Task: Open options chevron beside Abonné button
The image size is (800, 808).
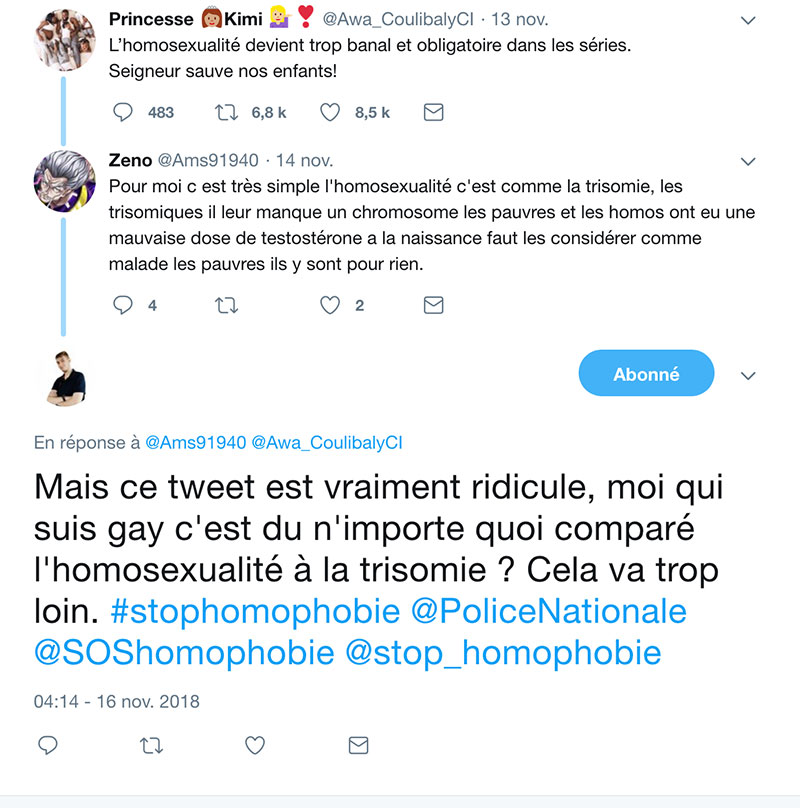Action: coord(747,375)
